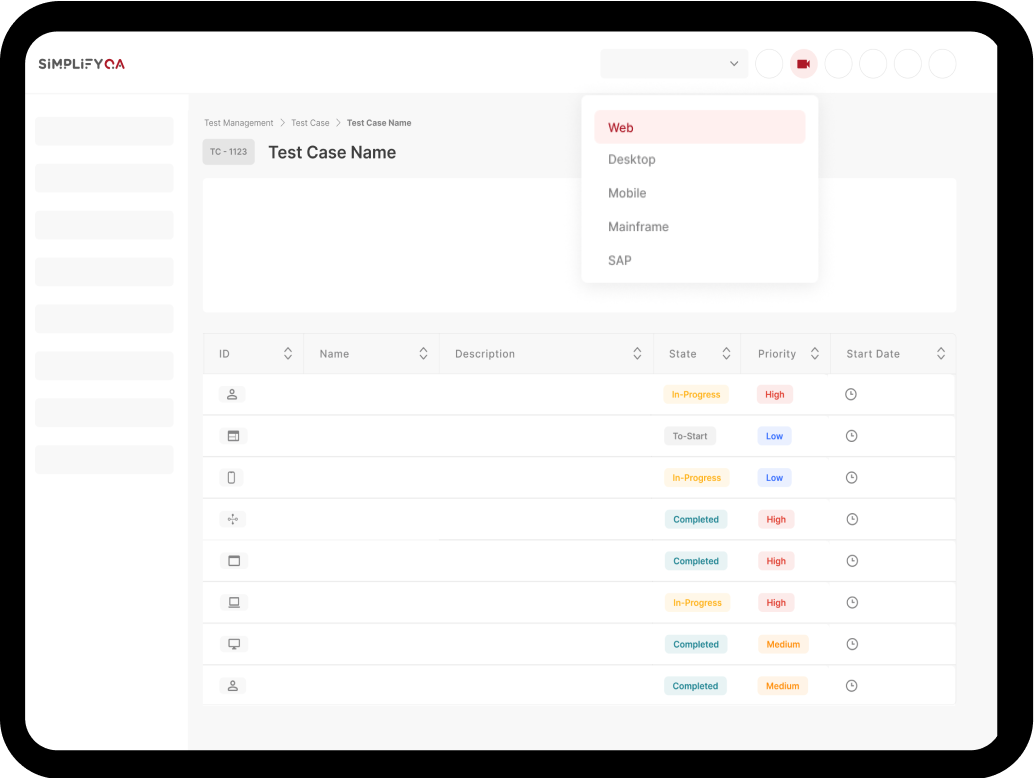
Task: Click the desktop monitor icon in the seventh row
Action: (x=233, y=644)
